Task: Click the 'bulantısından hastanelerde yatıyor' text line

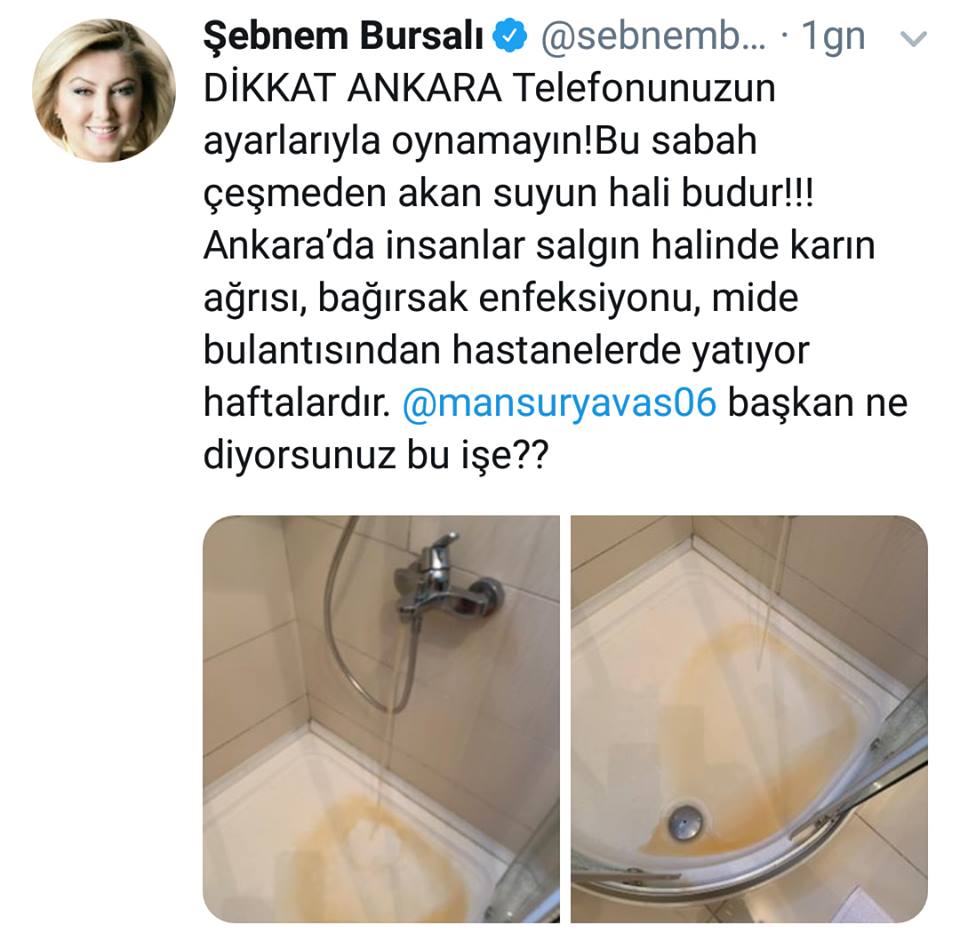Action: point(506,351)
